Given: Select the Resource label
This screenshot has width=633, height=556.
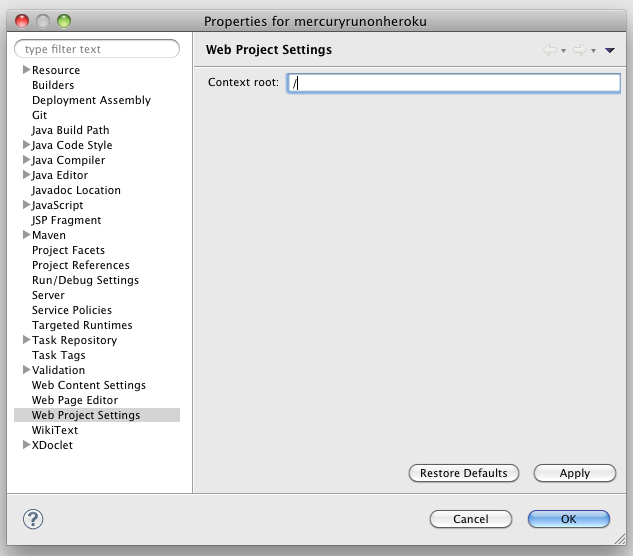Looking at the screenshot, I should click(x=56, y=70).
